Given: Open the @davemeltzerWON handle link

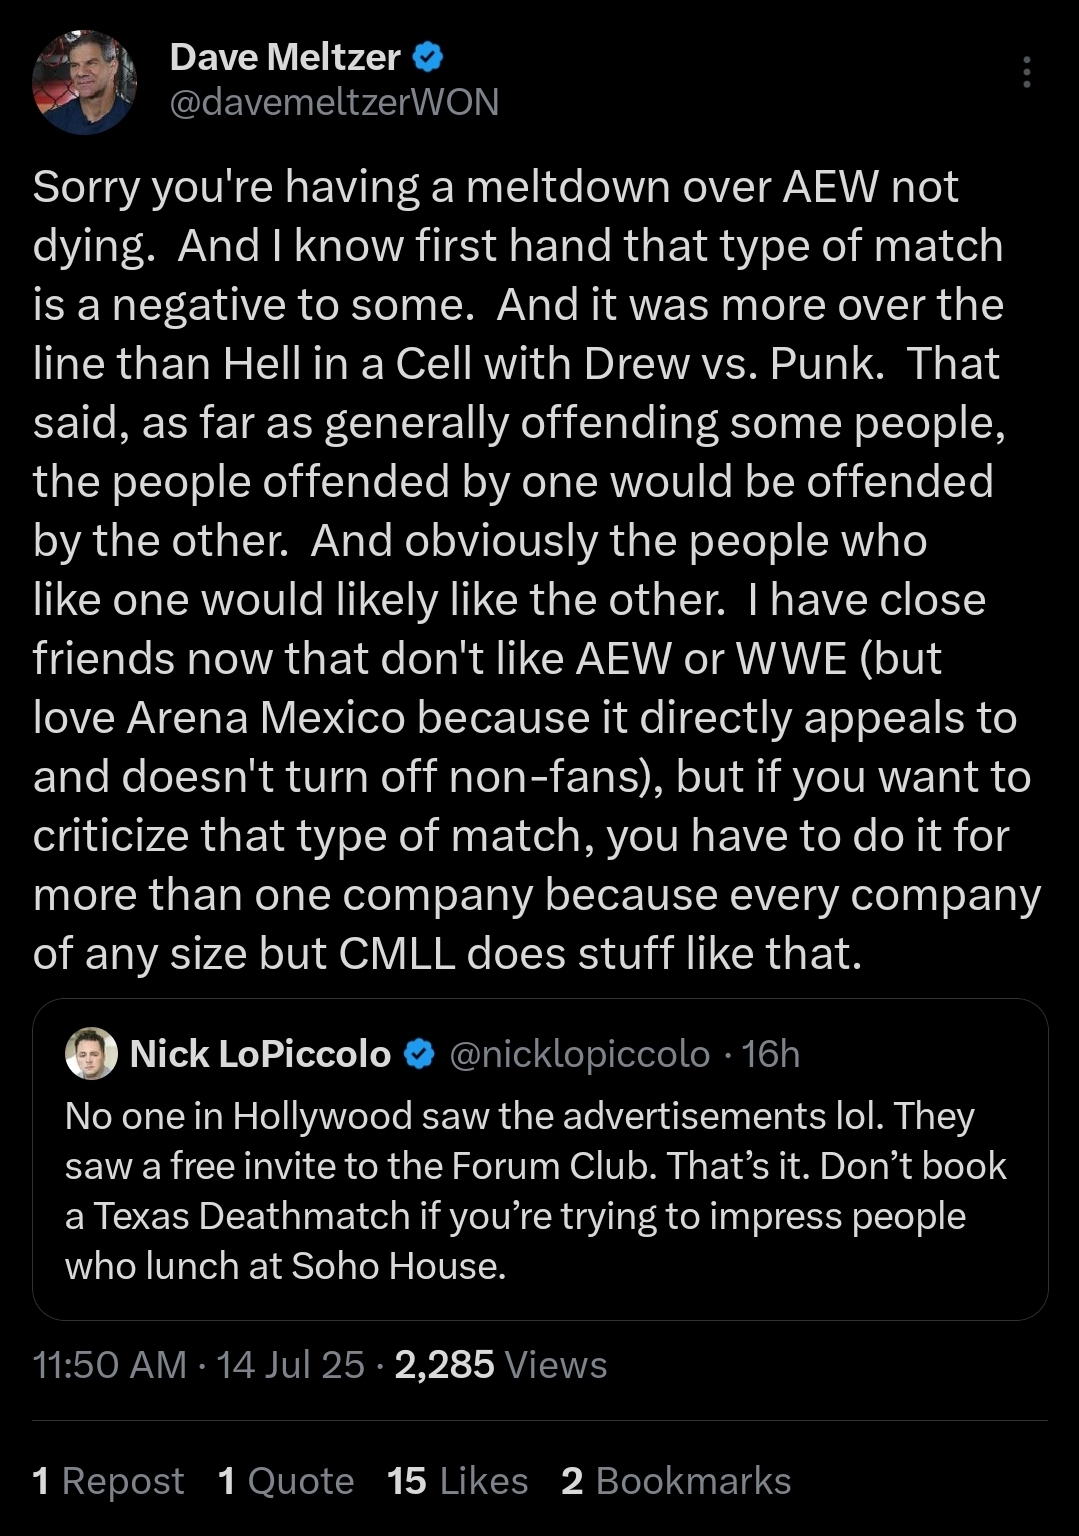Looking at the screenshot, I should pos(334,102).
